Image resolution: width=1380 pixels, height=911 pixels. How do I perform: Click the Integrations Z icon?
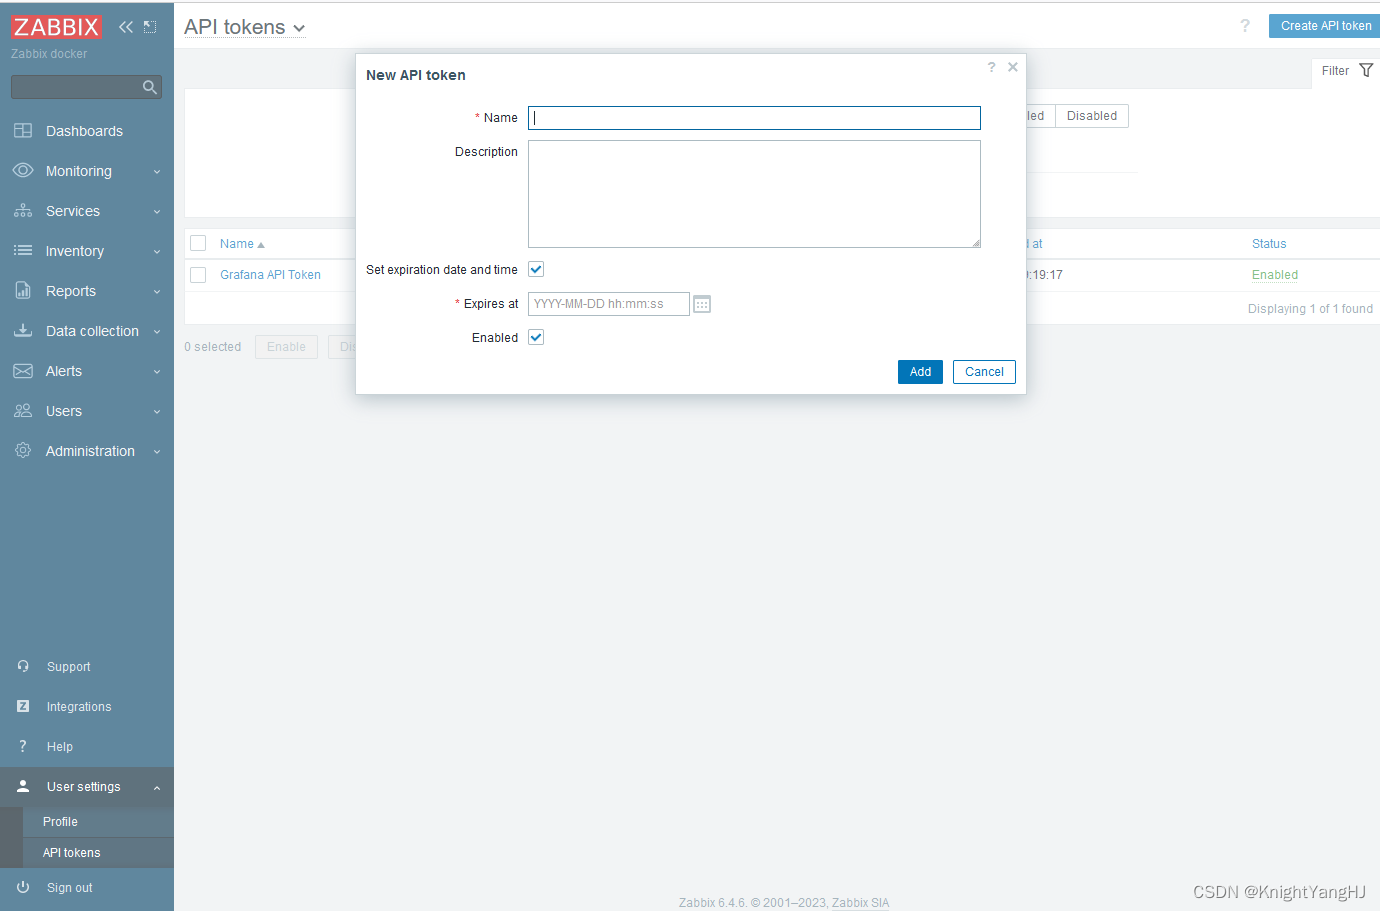click(x=23, y=707)
